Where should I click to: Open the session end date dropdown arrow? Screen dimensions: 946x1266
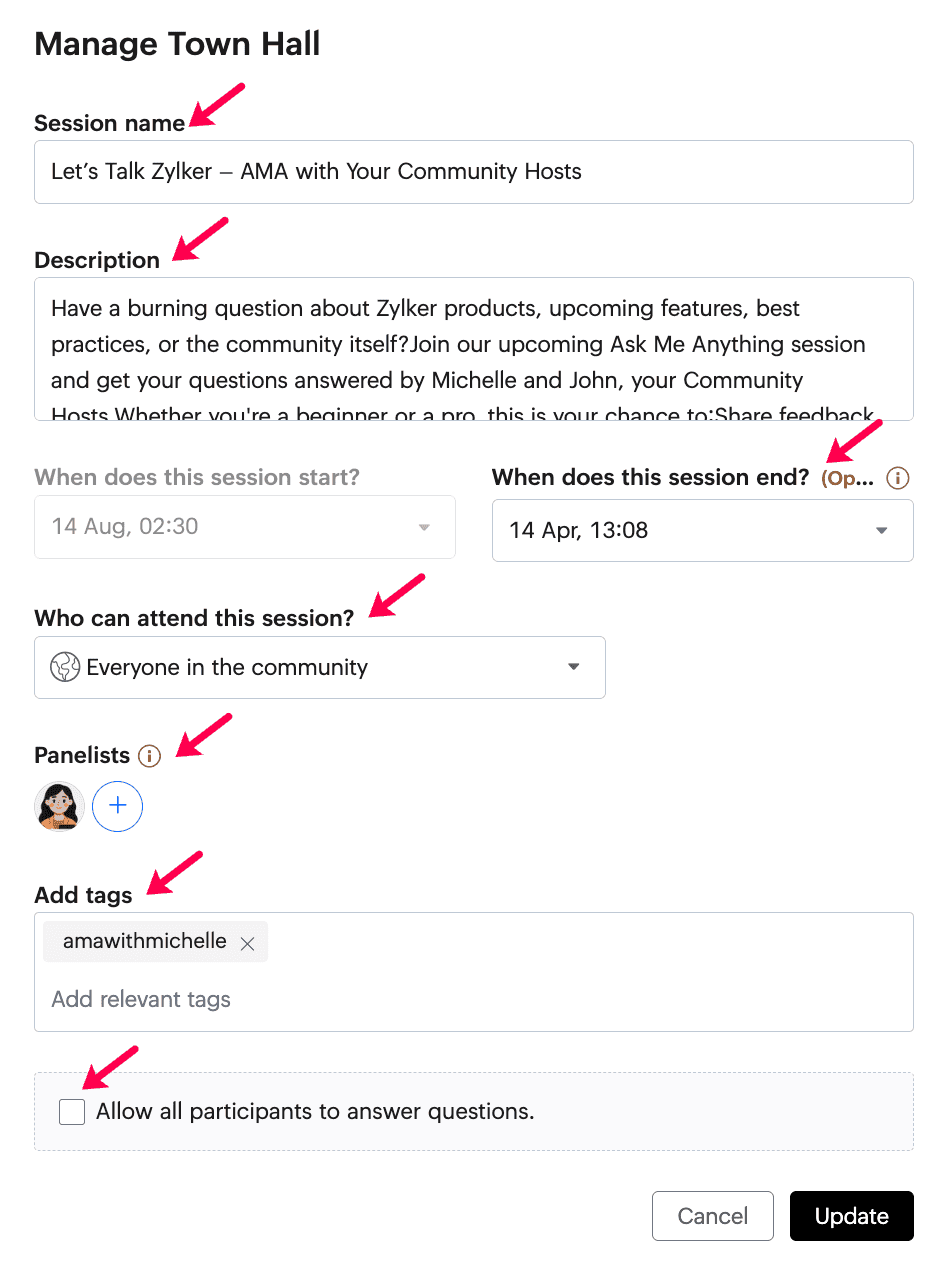(882, 530)
